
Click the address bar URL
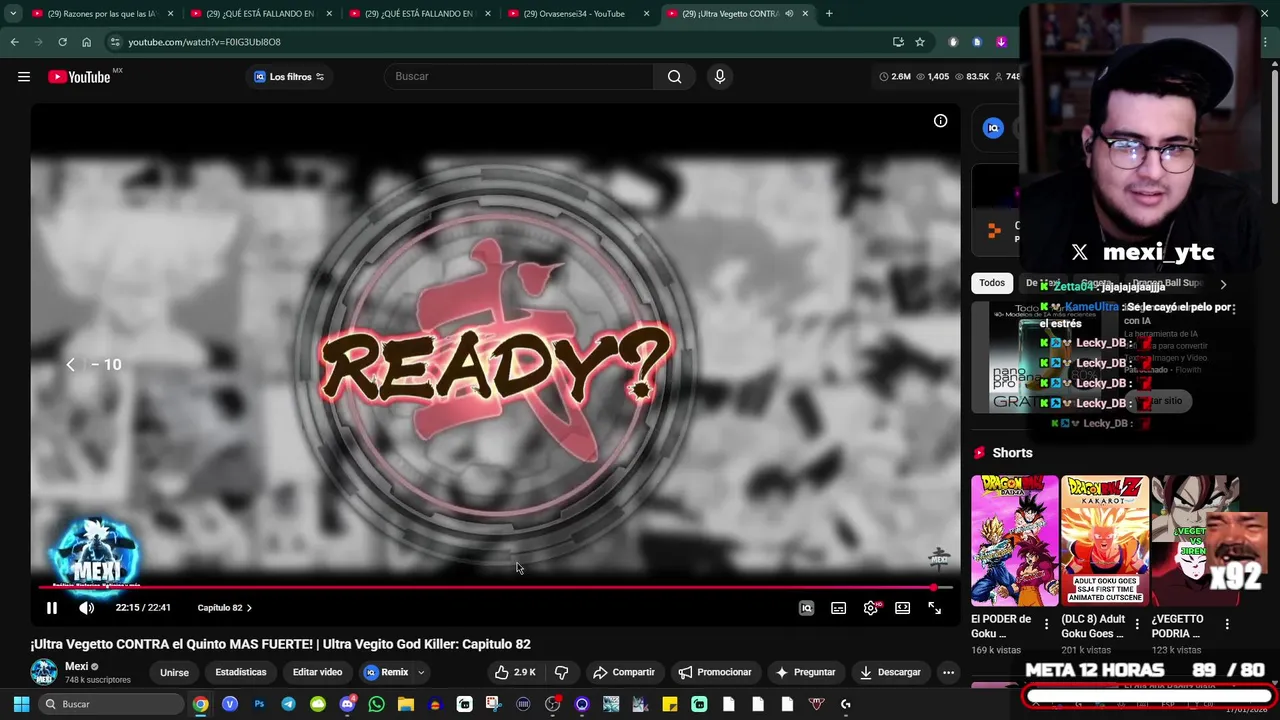204,42
